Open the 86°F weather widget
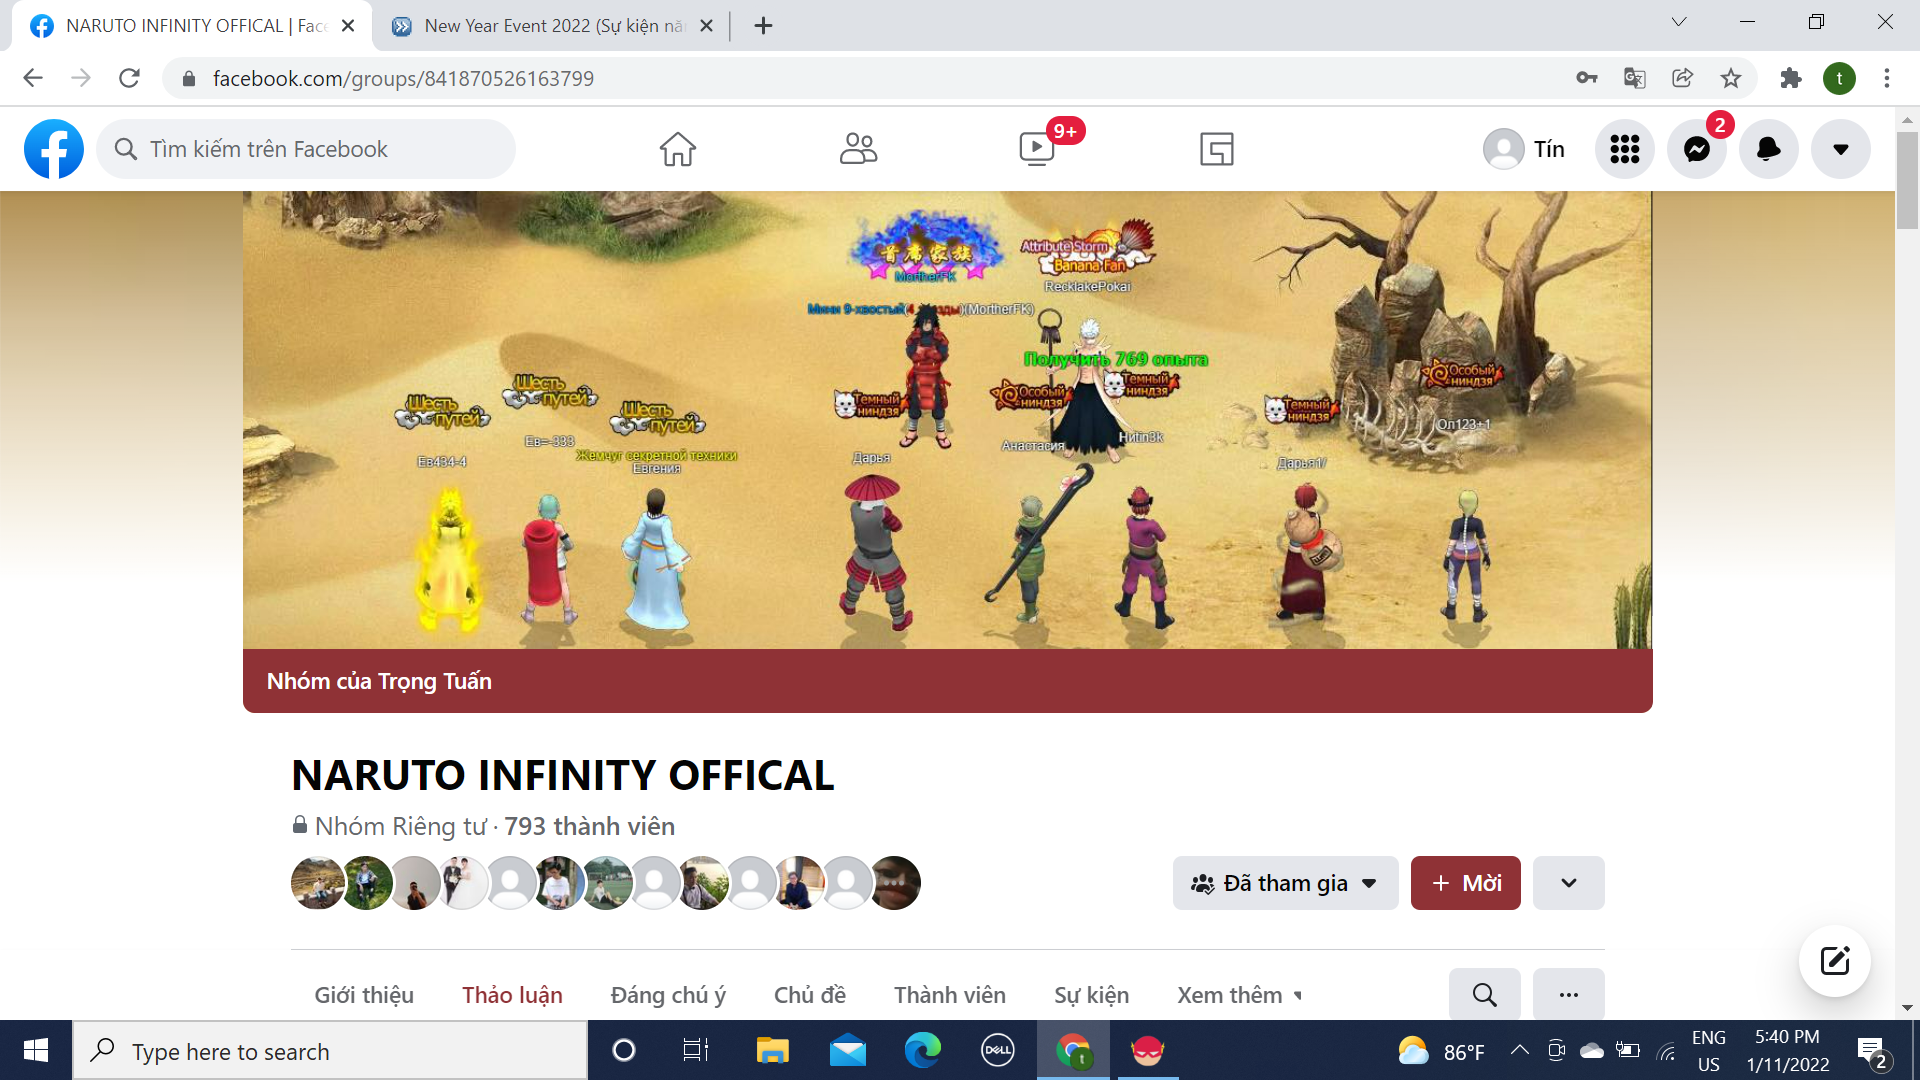This screenshot has height=1080, width=1920. [x=1441, y=1051]
